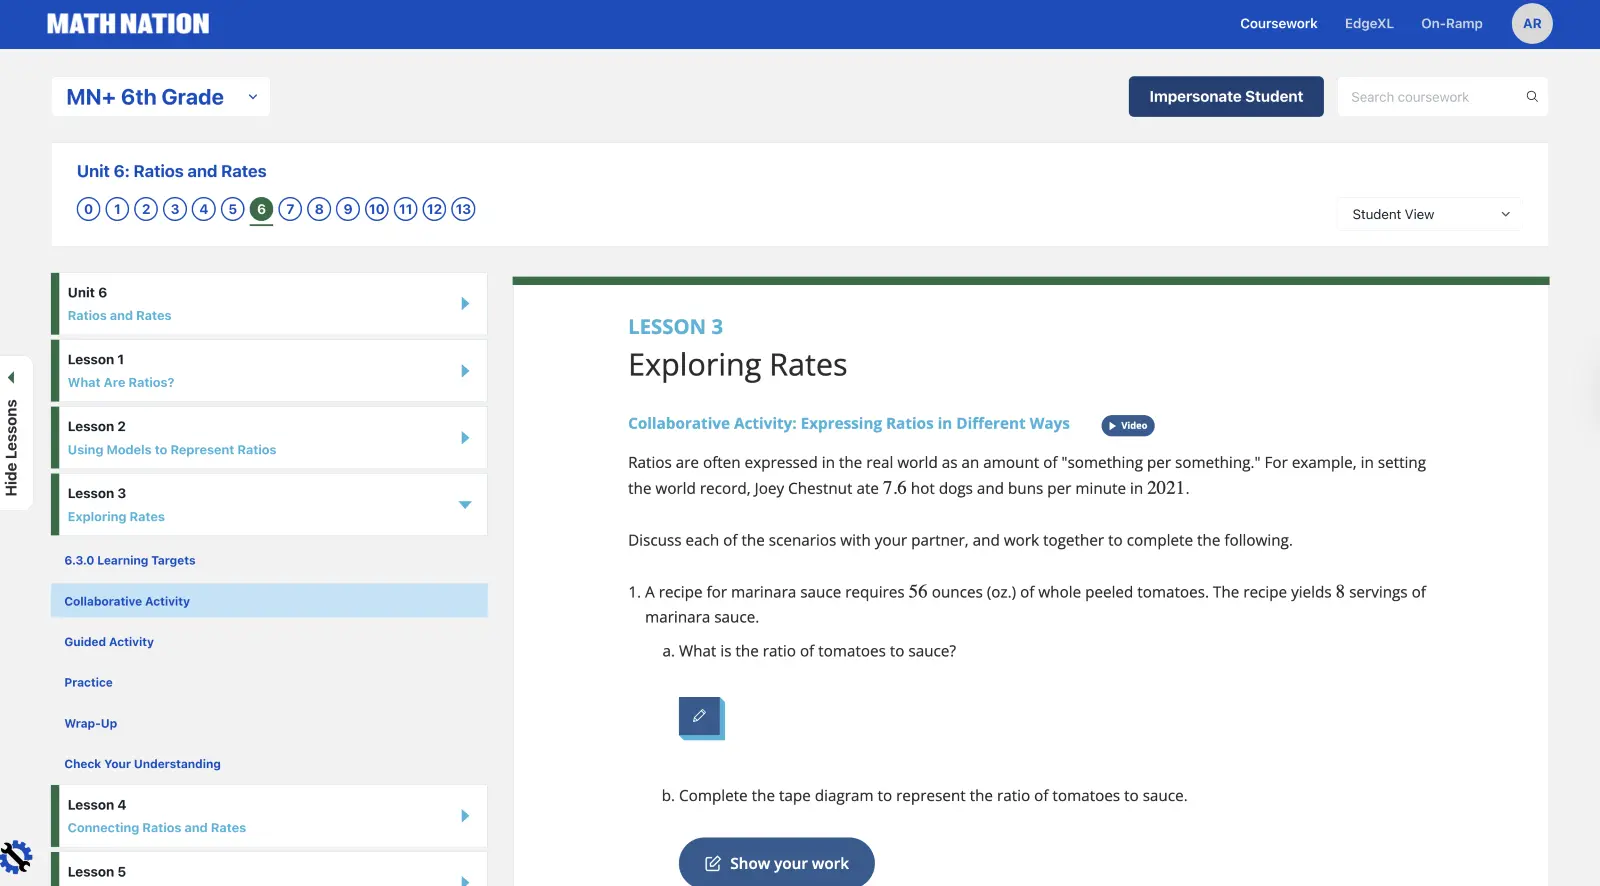This screenshot has height=886, width=1600.
Task: Click the gear tools icon at bottom left
Action: click(16, 857)
